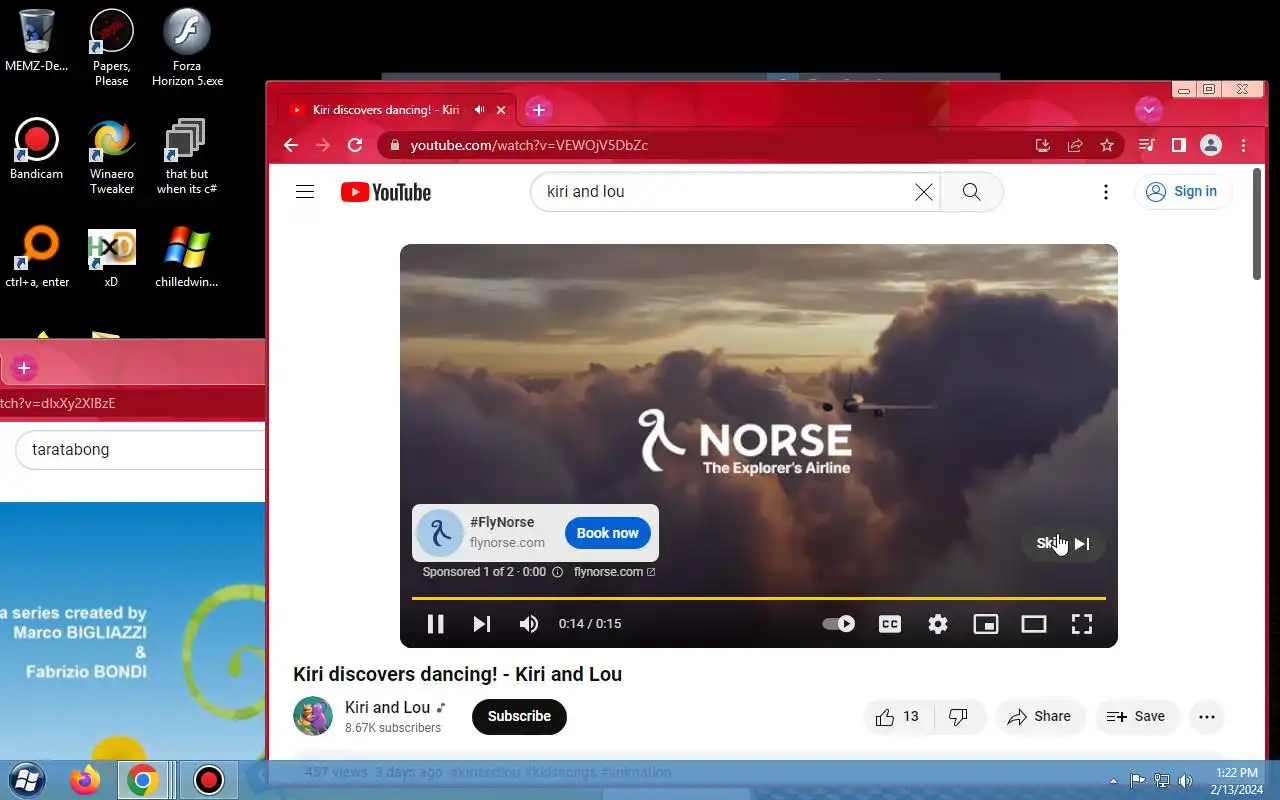This screenshot has height=800, width=1280.
Task: Open the Chrome profile avatar
Action: click(x=1211, y=145)
